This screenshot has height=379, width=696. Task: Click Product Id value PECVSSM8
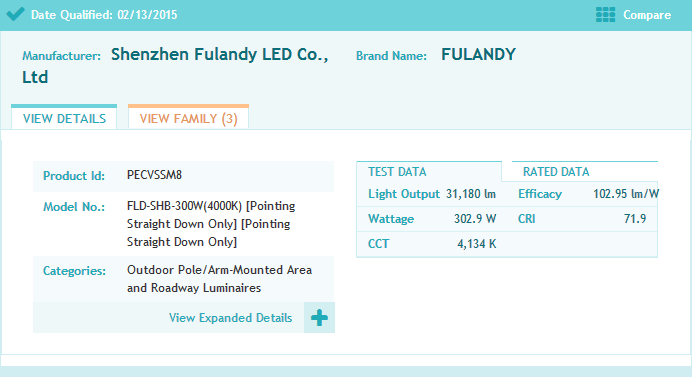pos(154,175)
